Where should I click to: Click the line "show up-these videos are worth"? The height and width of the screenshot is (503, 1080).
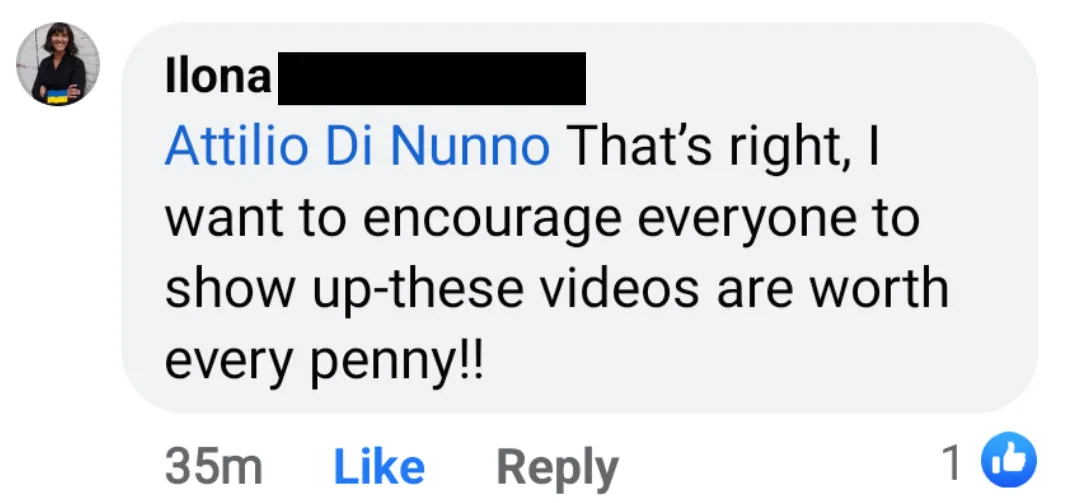(x=557, y=288)
